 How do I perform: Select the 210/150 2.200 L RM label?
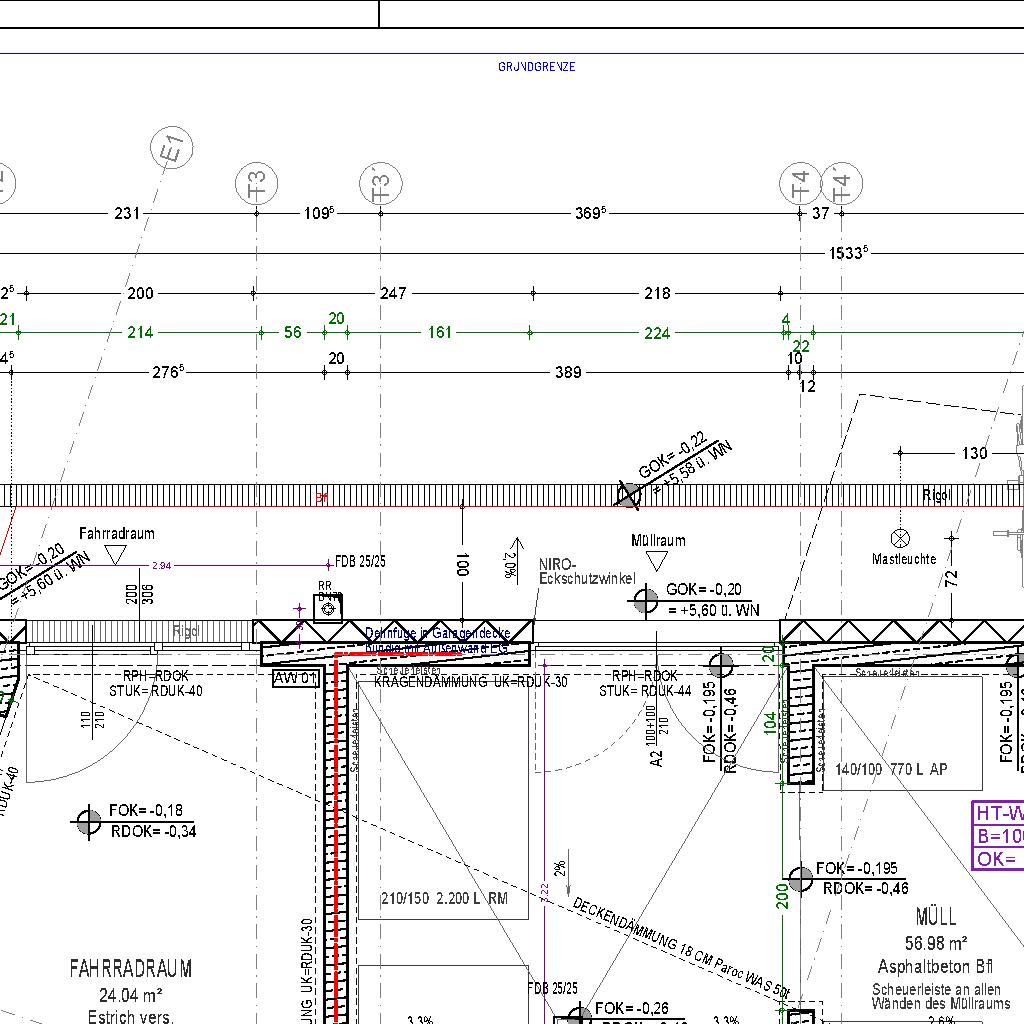point(444,899)
